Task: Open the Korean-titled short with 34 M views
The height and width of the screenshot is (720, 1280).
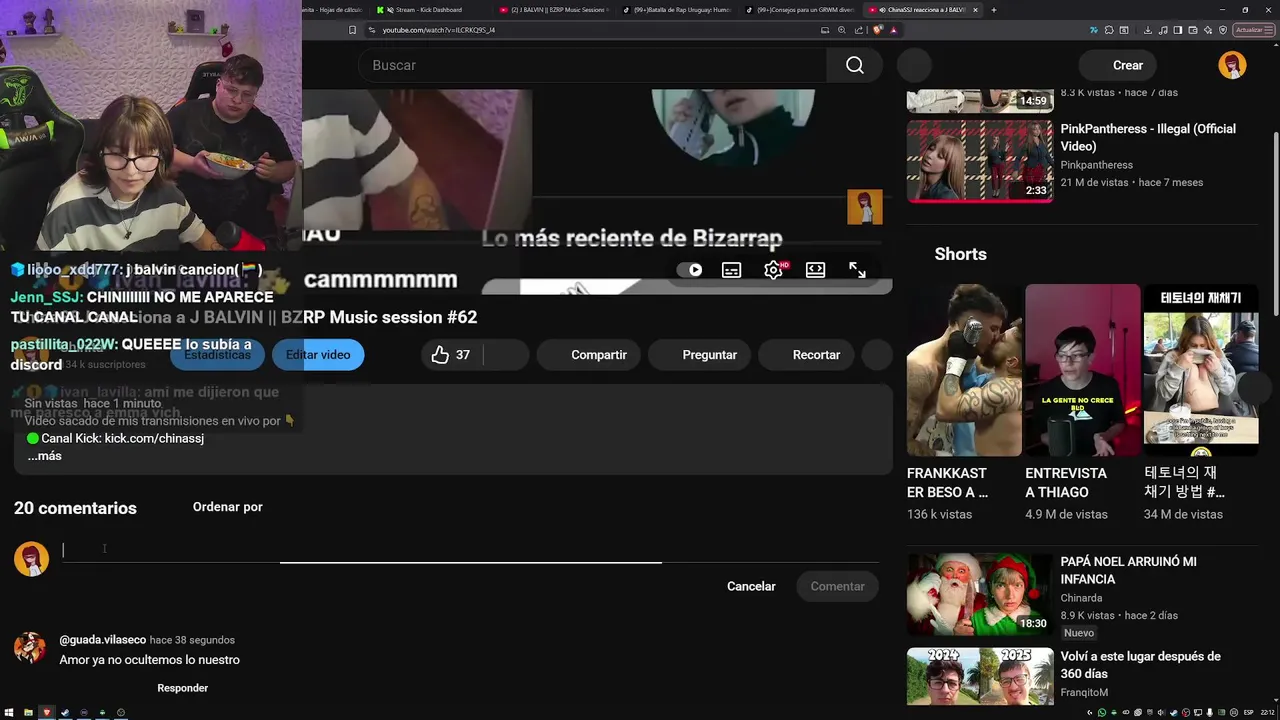Action: tap(1201, 370)
